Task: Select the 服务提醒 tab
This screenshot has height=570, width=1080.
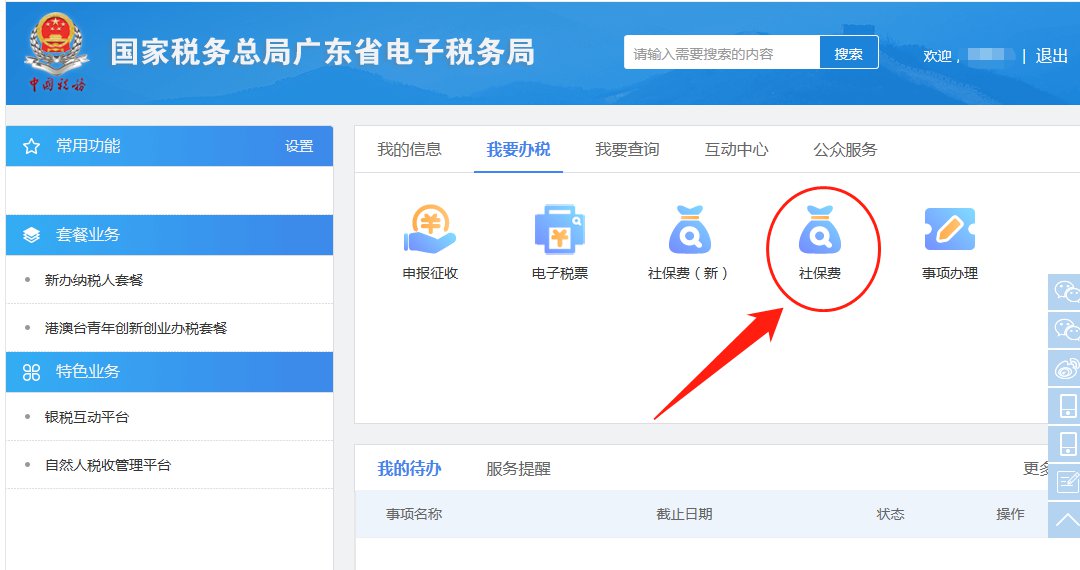Action: 518,469
